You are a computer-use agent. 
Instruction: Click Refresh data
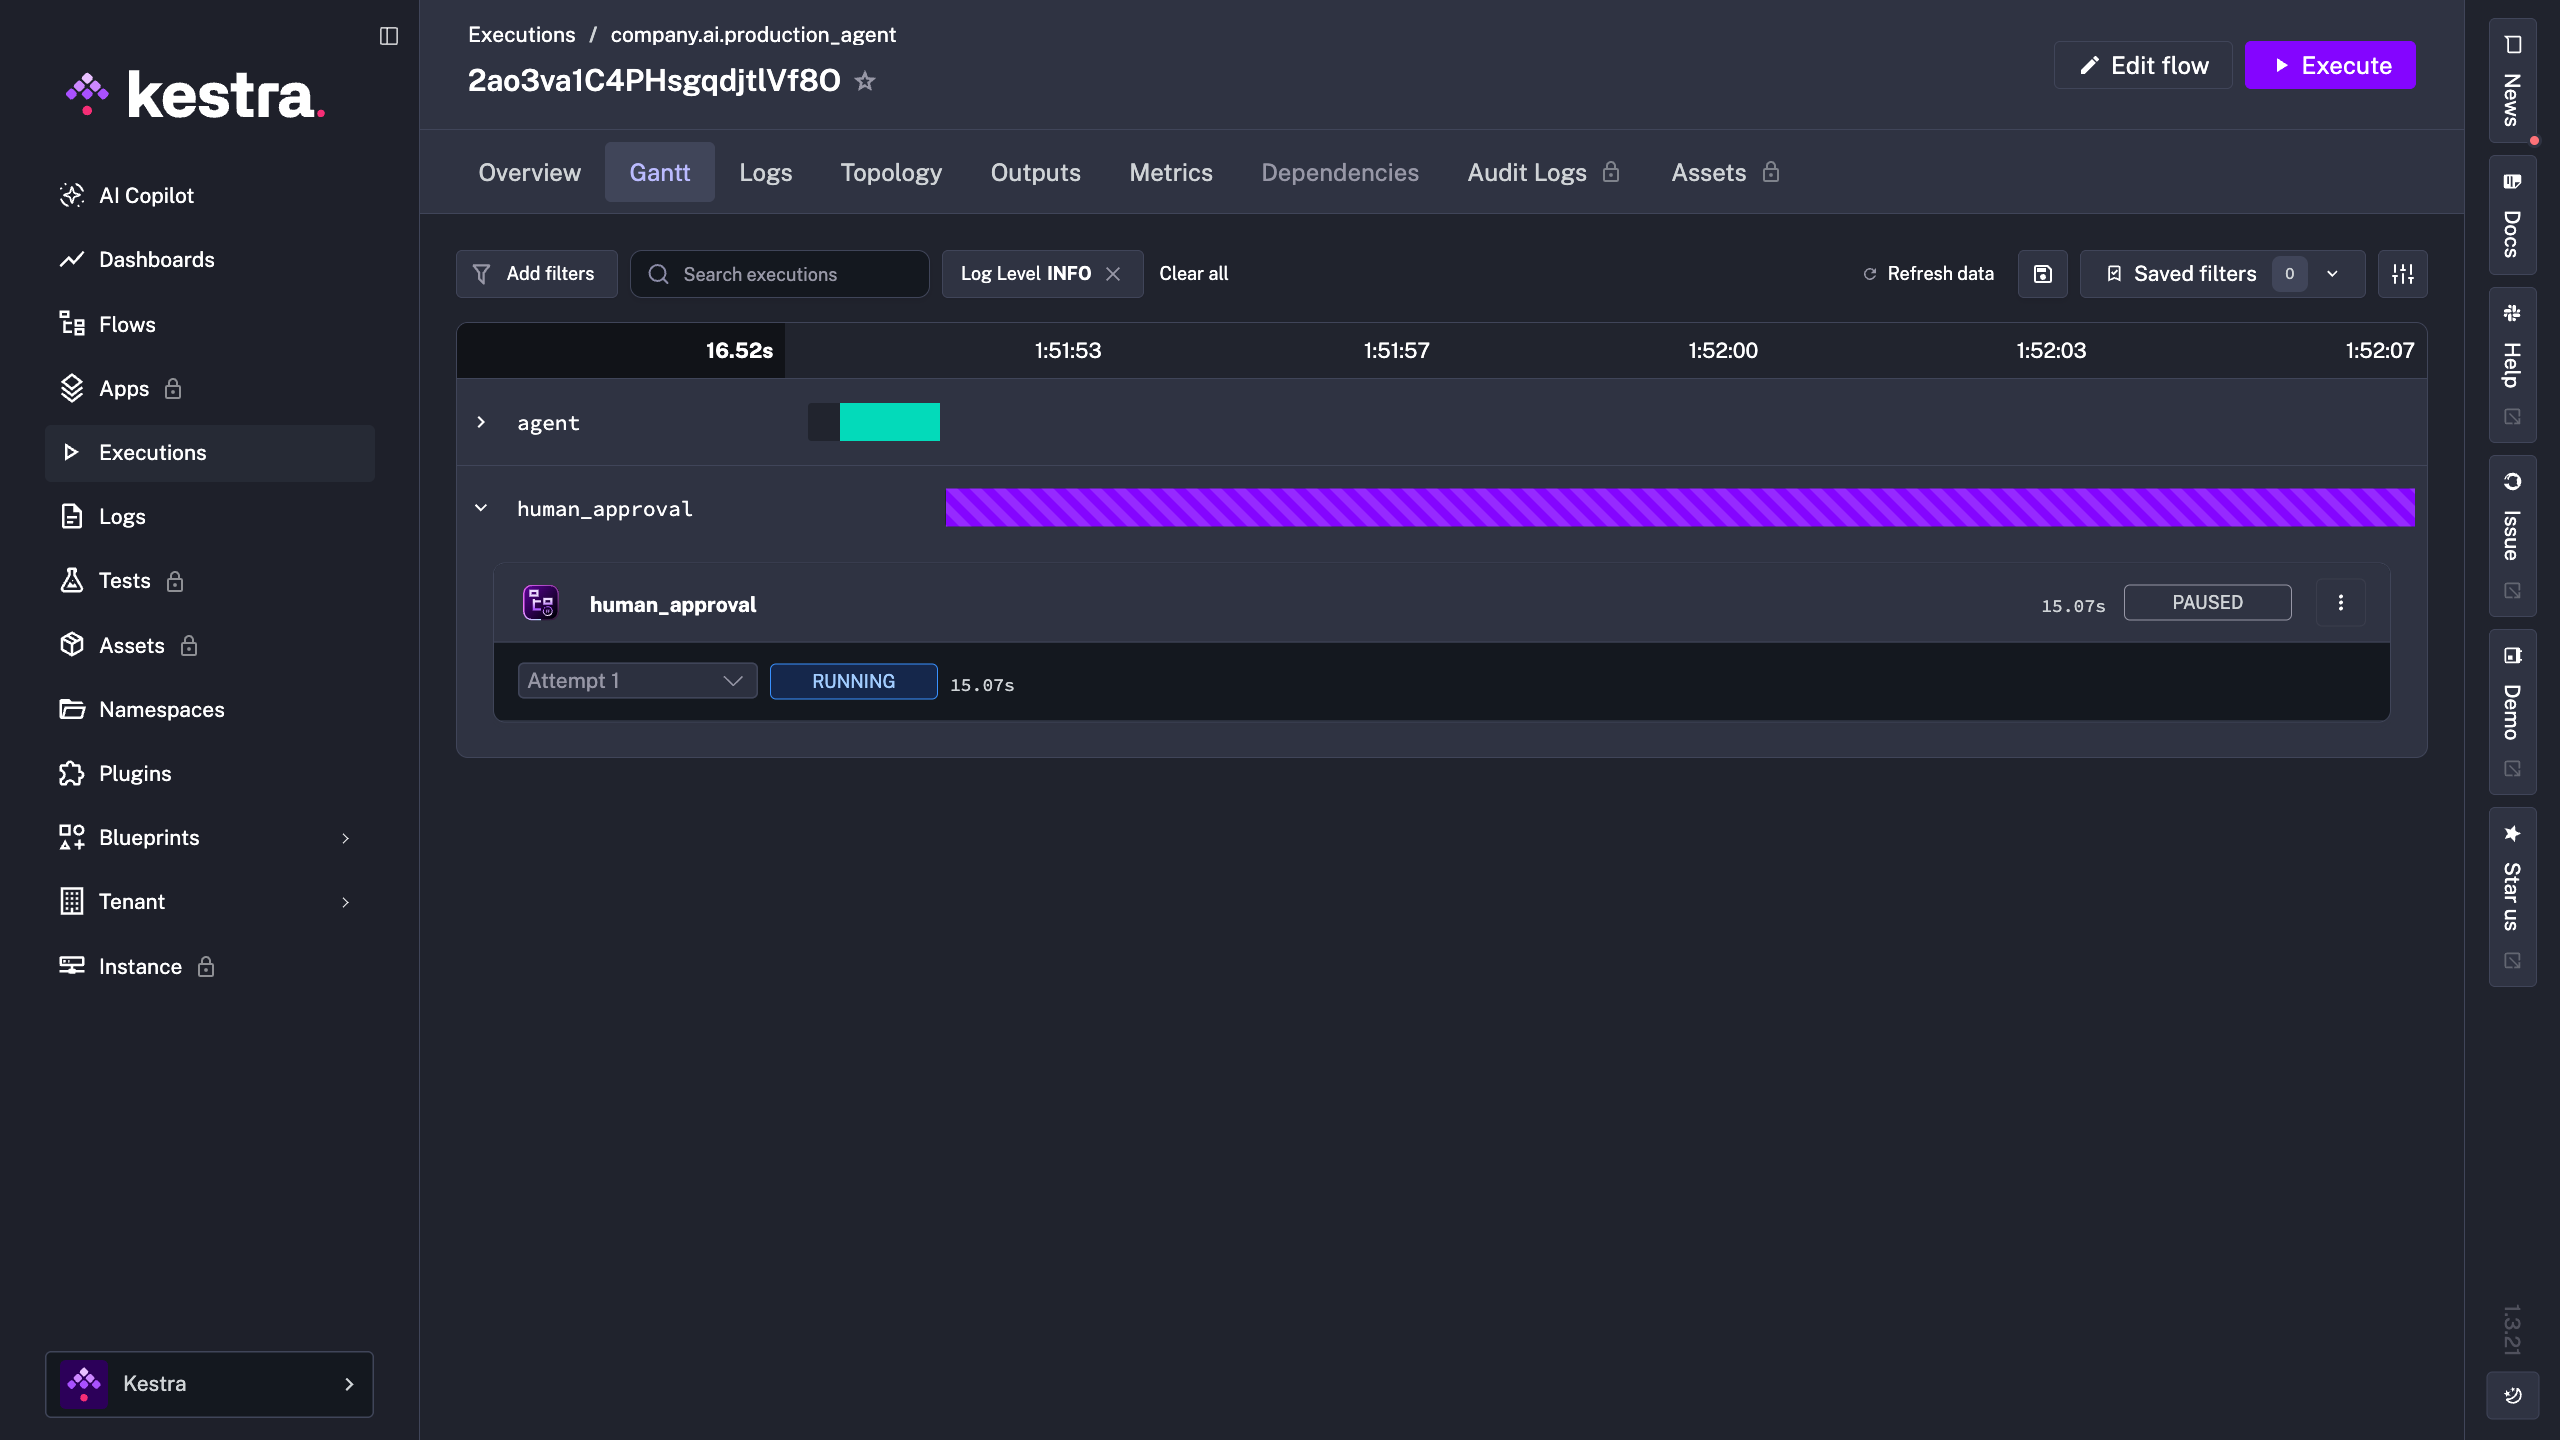(1928, 274)
